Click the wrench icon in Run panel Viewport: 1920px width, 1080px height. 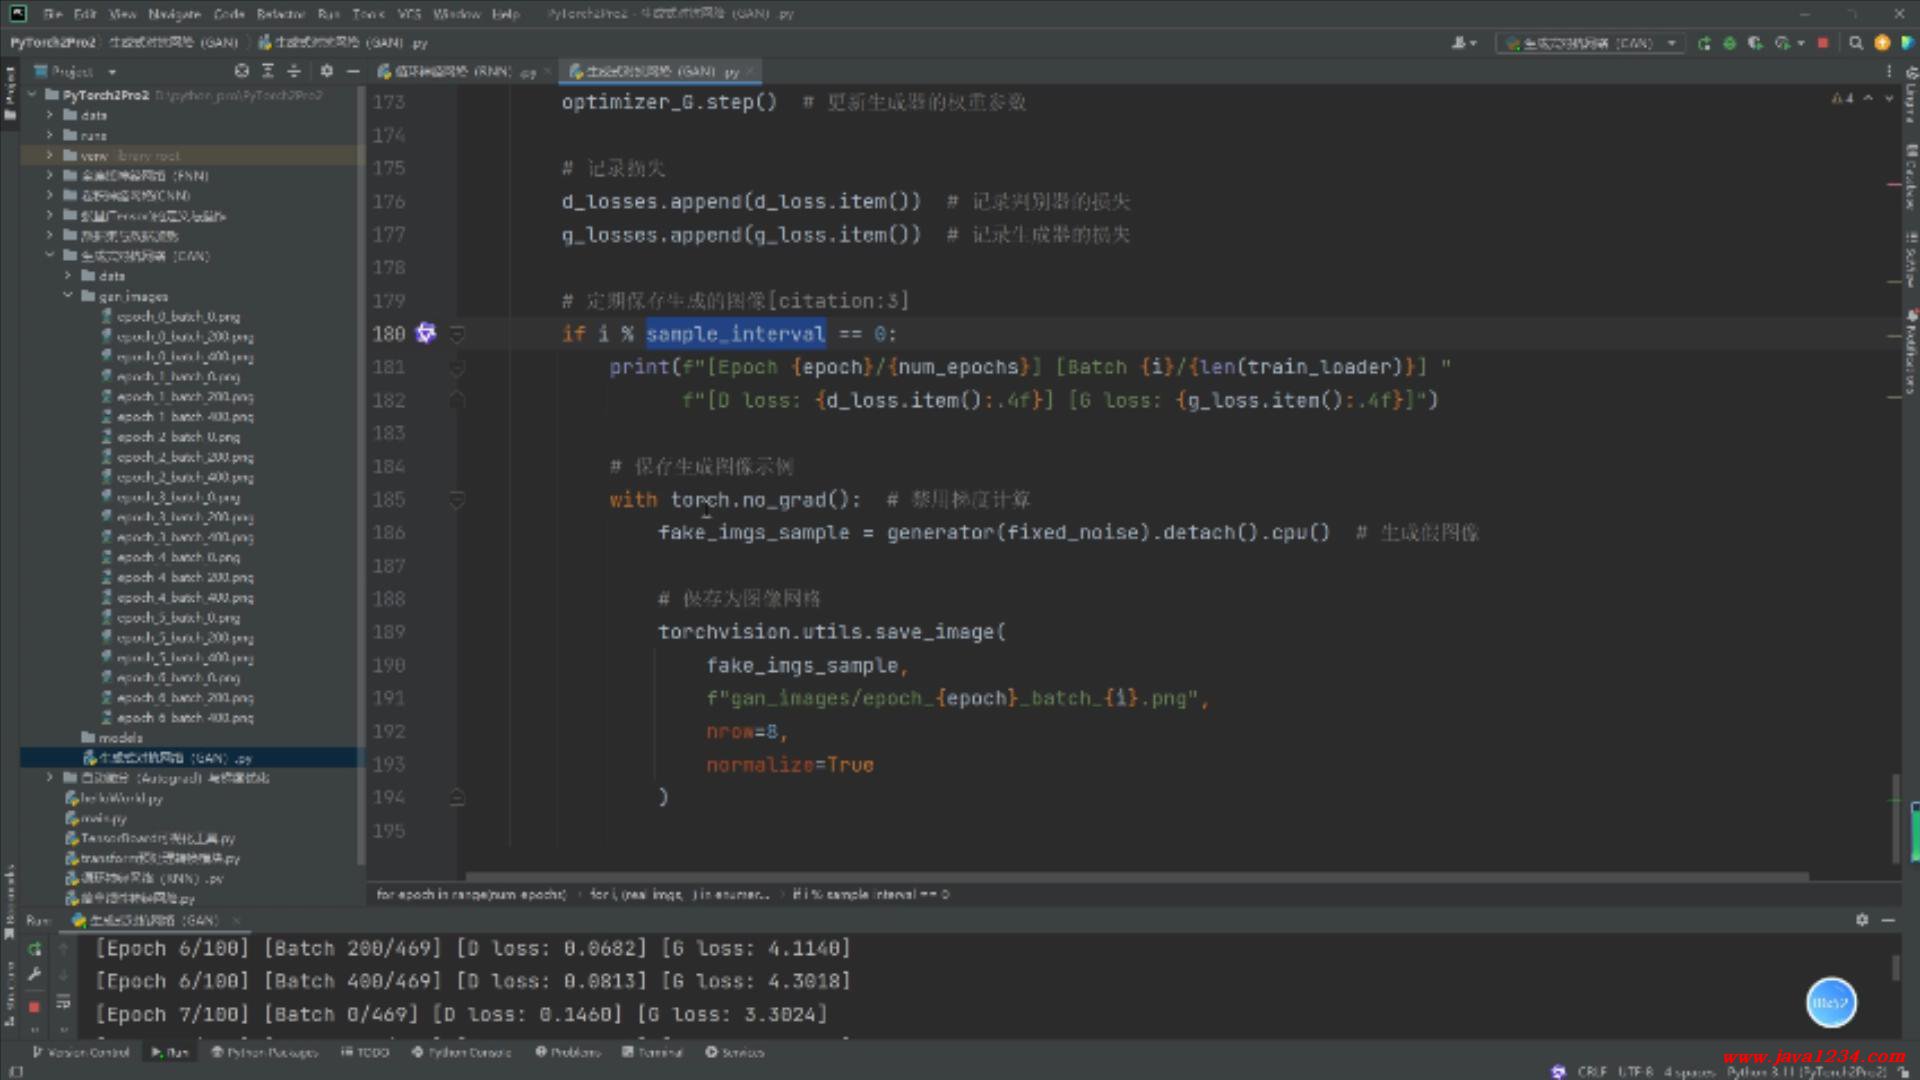(x=34, y=974)
